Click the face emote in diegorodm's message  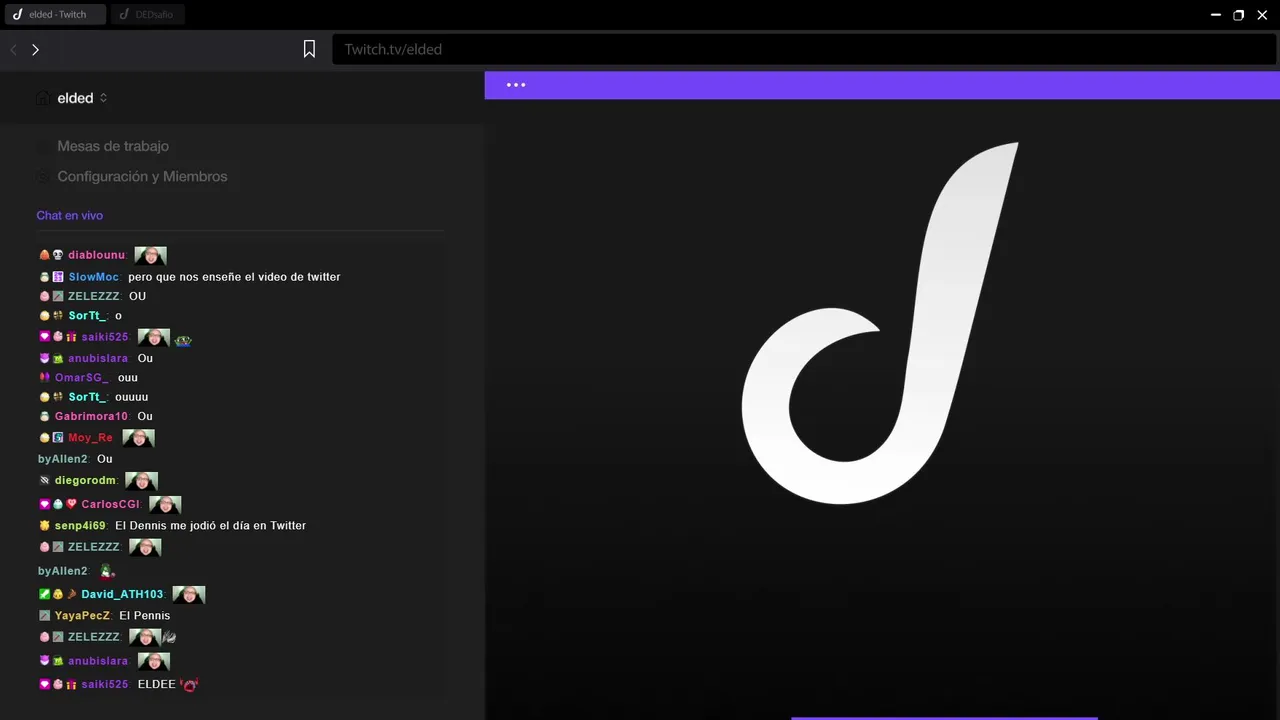coord(142,481)
